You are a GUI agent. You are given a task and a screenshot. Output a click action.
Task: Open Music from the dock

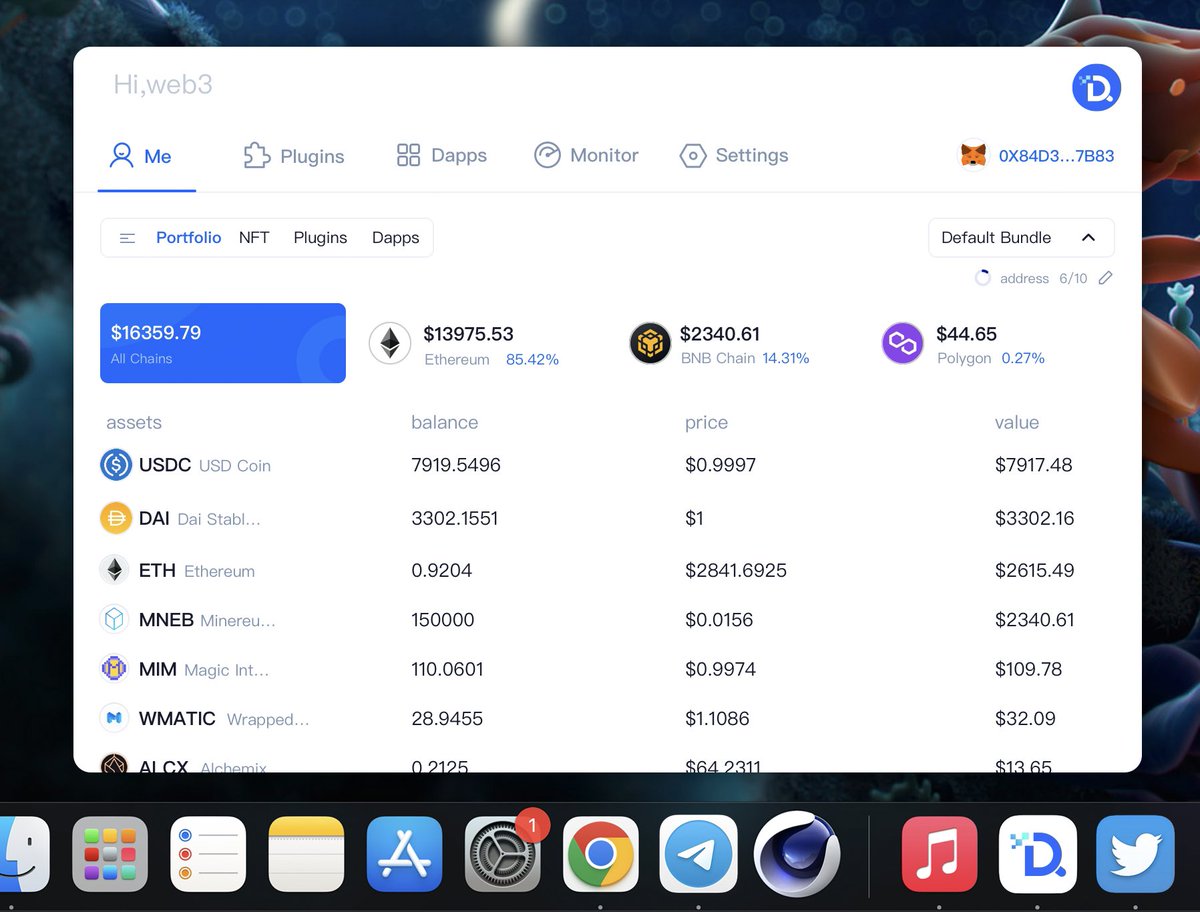pyautogui.click(x=939, y=854)
